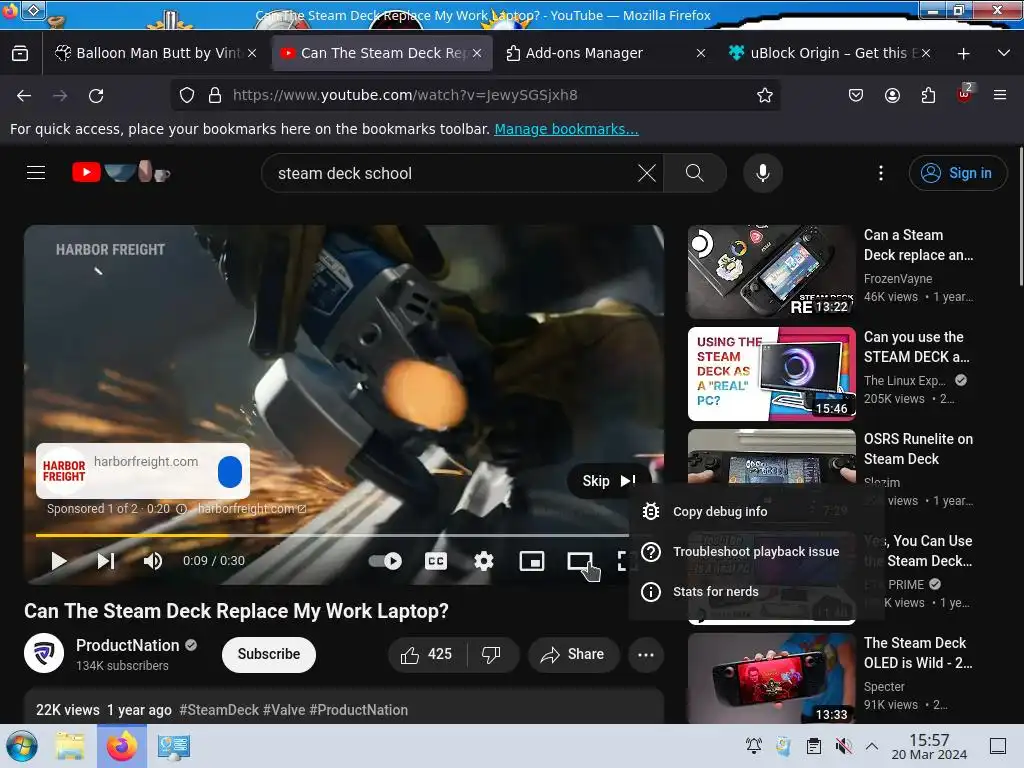Viewport: 1024px width, 768px height.
Task: Start voice search with microphone
Action: pos(762,173)
